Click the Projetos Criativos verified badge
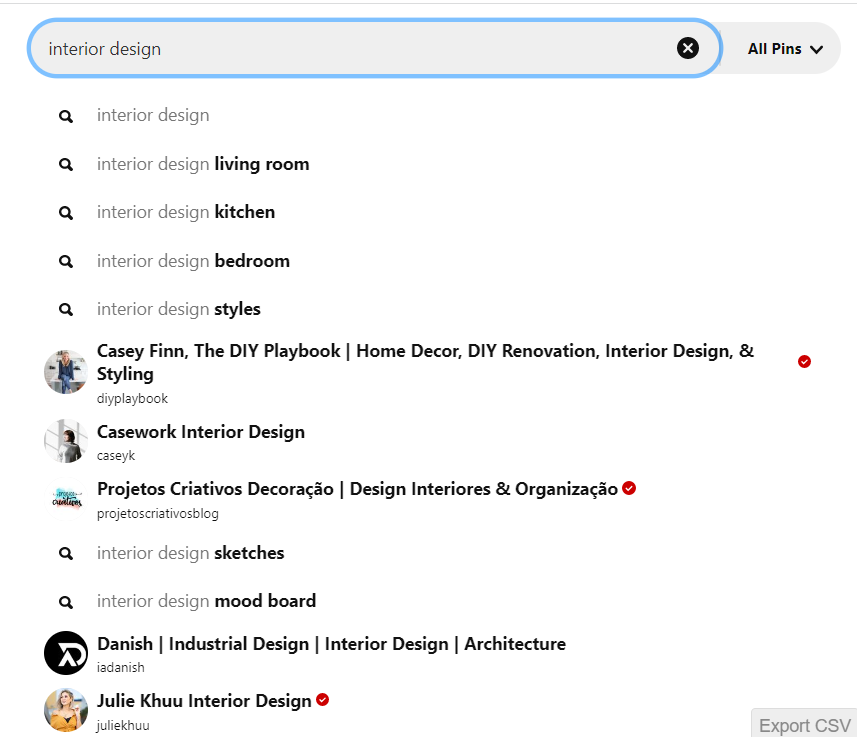The image size is (857, 737). click(629, 488)
